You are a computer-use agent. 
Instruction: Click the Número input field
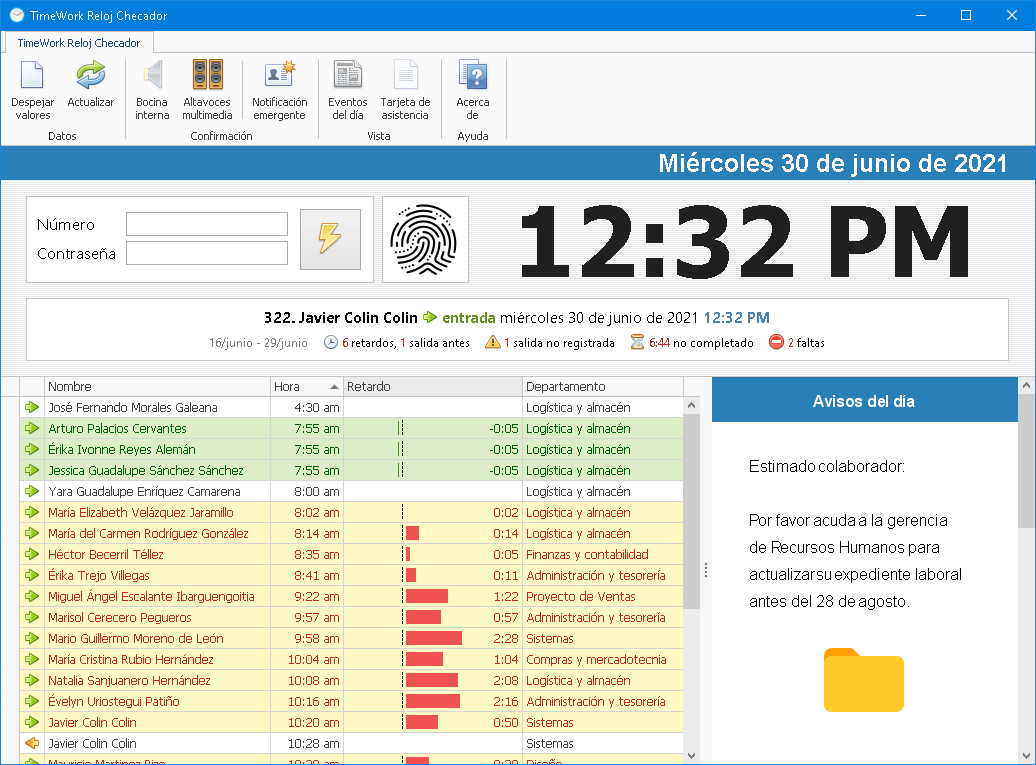207,224
